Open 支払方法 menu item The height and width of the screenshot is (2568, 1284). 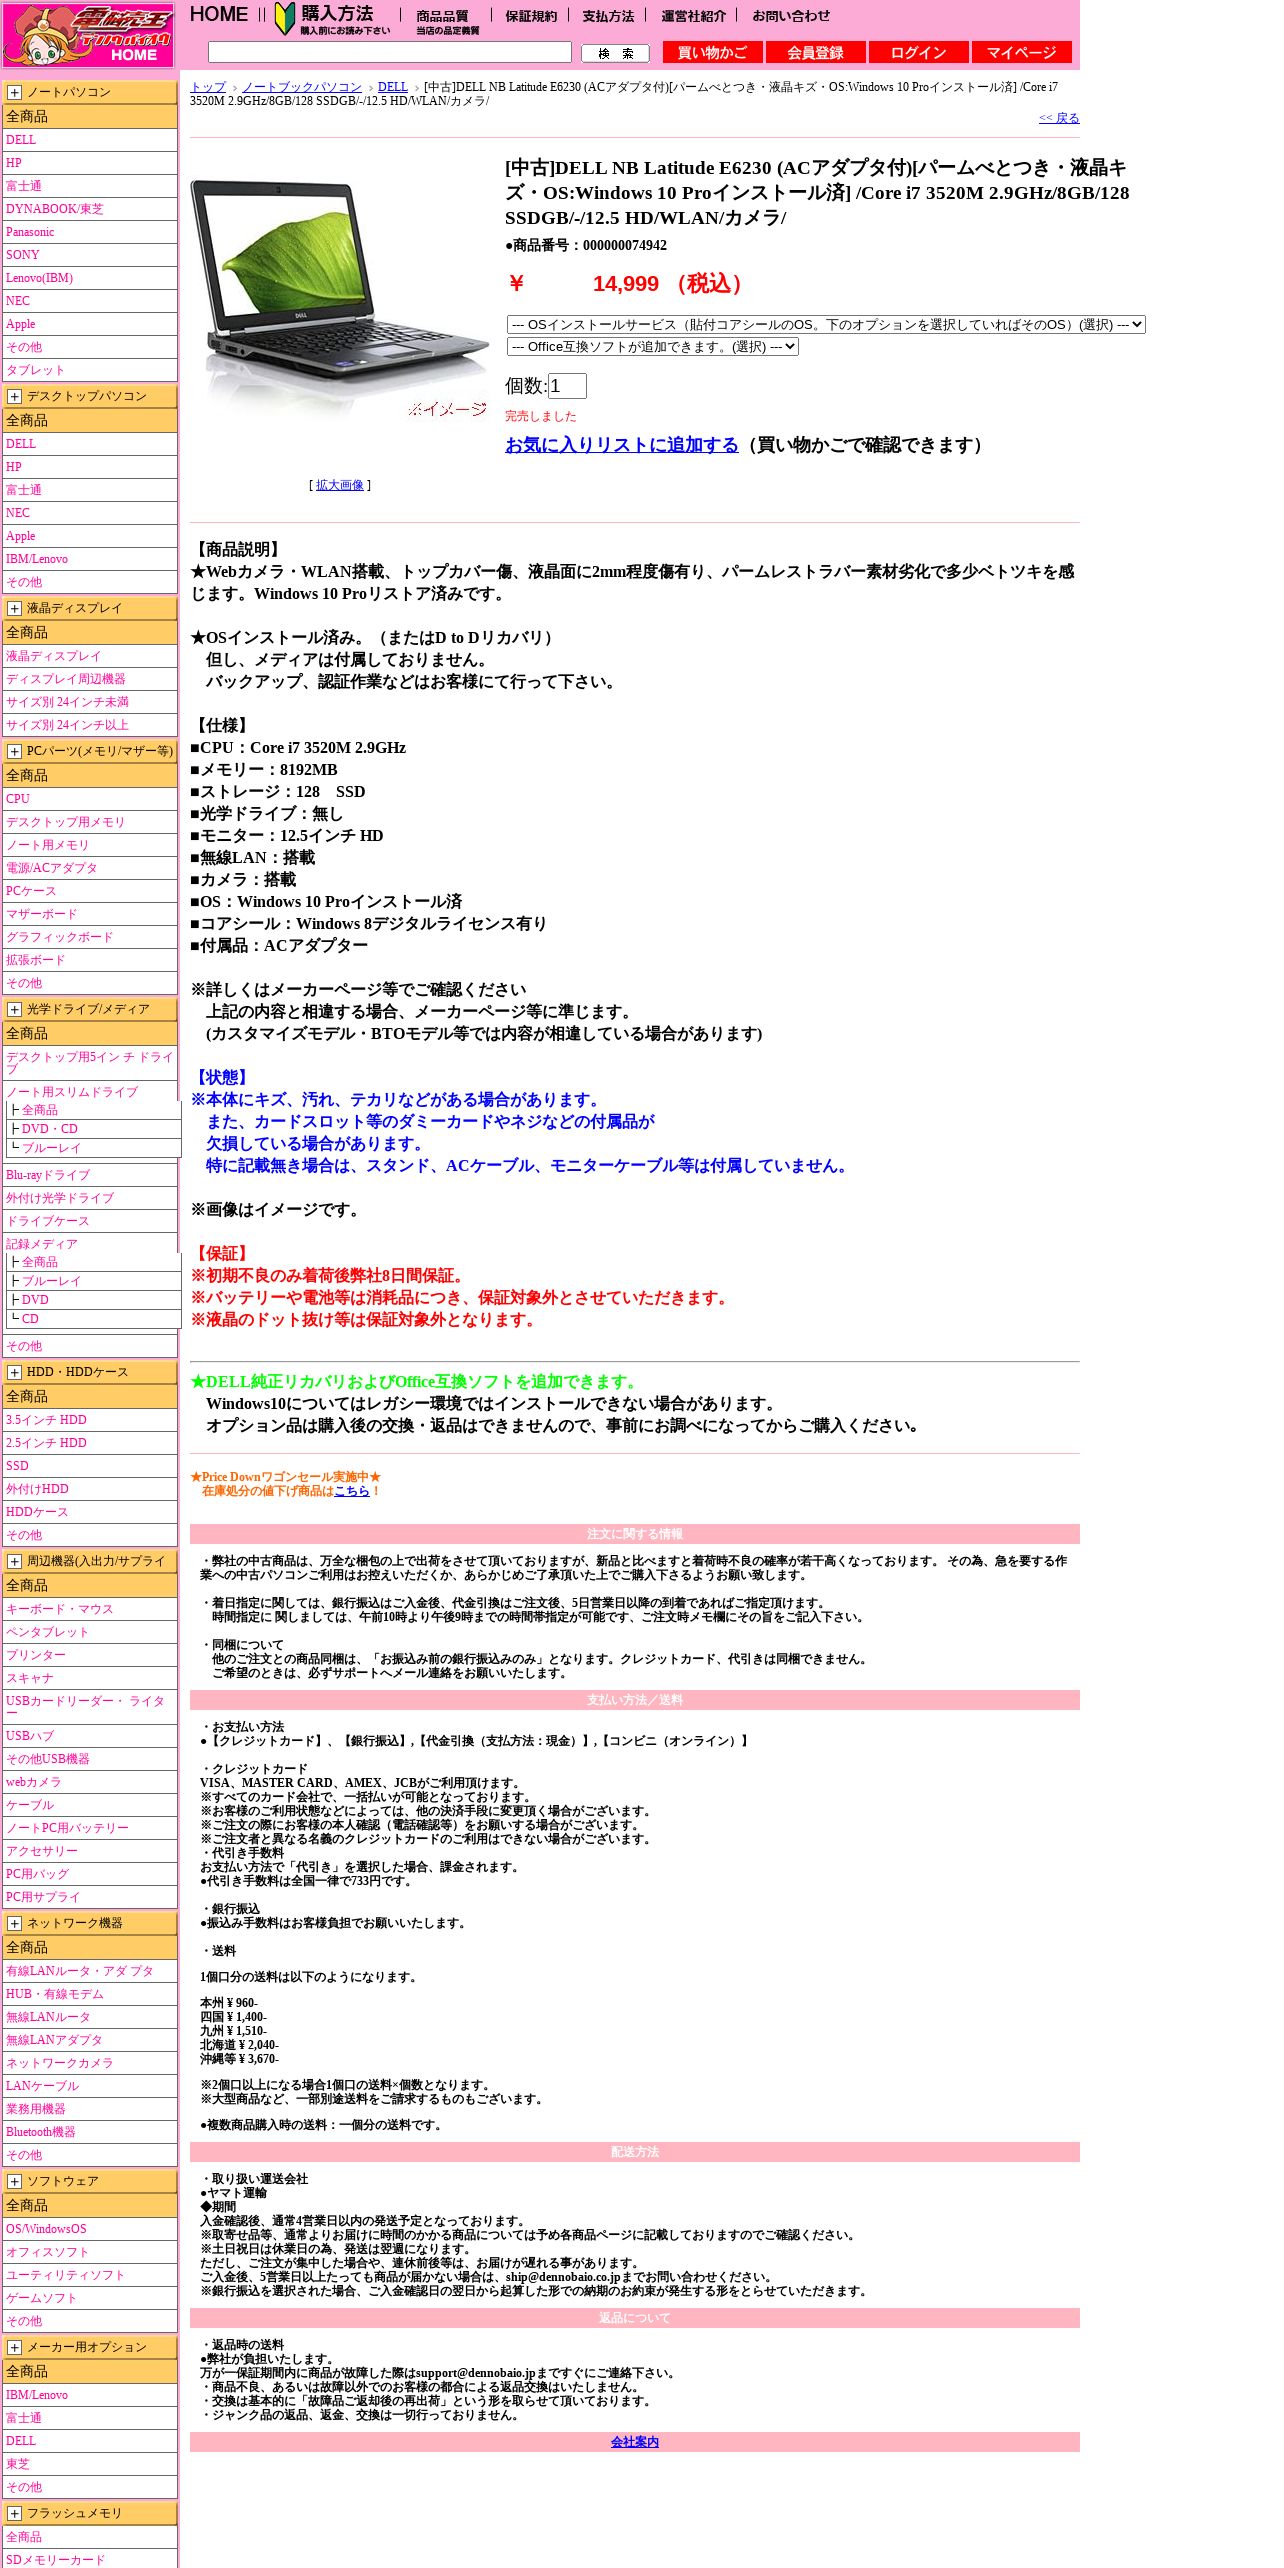click(608, 16)
